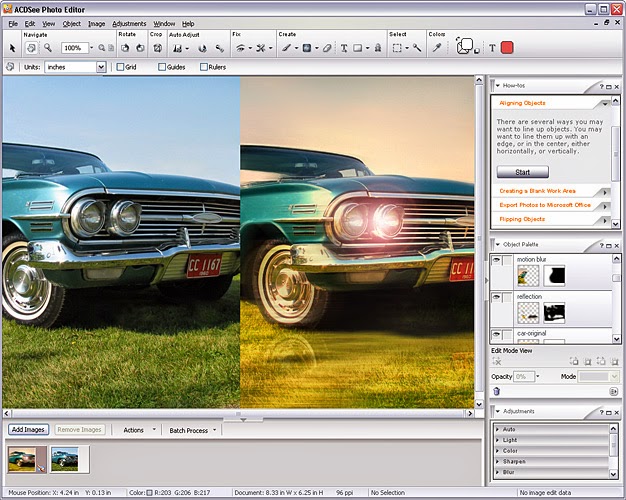This screenshot has width=626, height=500.
Task: Select the hand pan tool
Action: pyautogui.click(x=31, y=47)
